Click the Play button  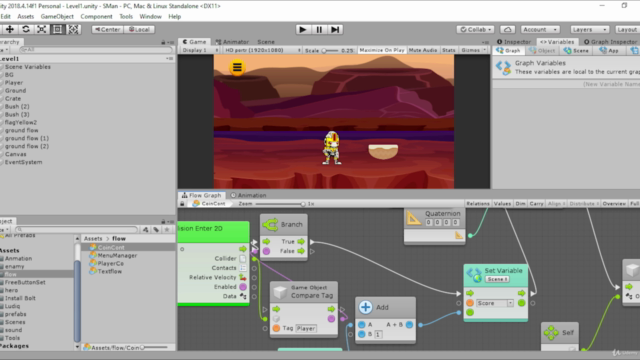[x=302, y=29]
